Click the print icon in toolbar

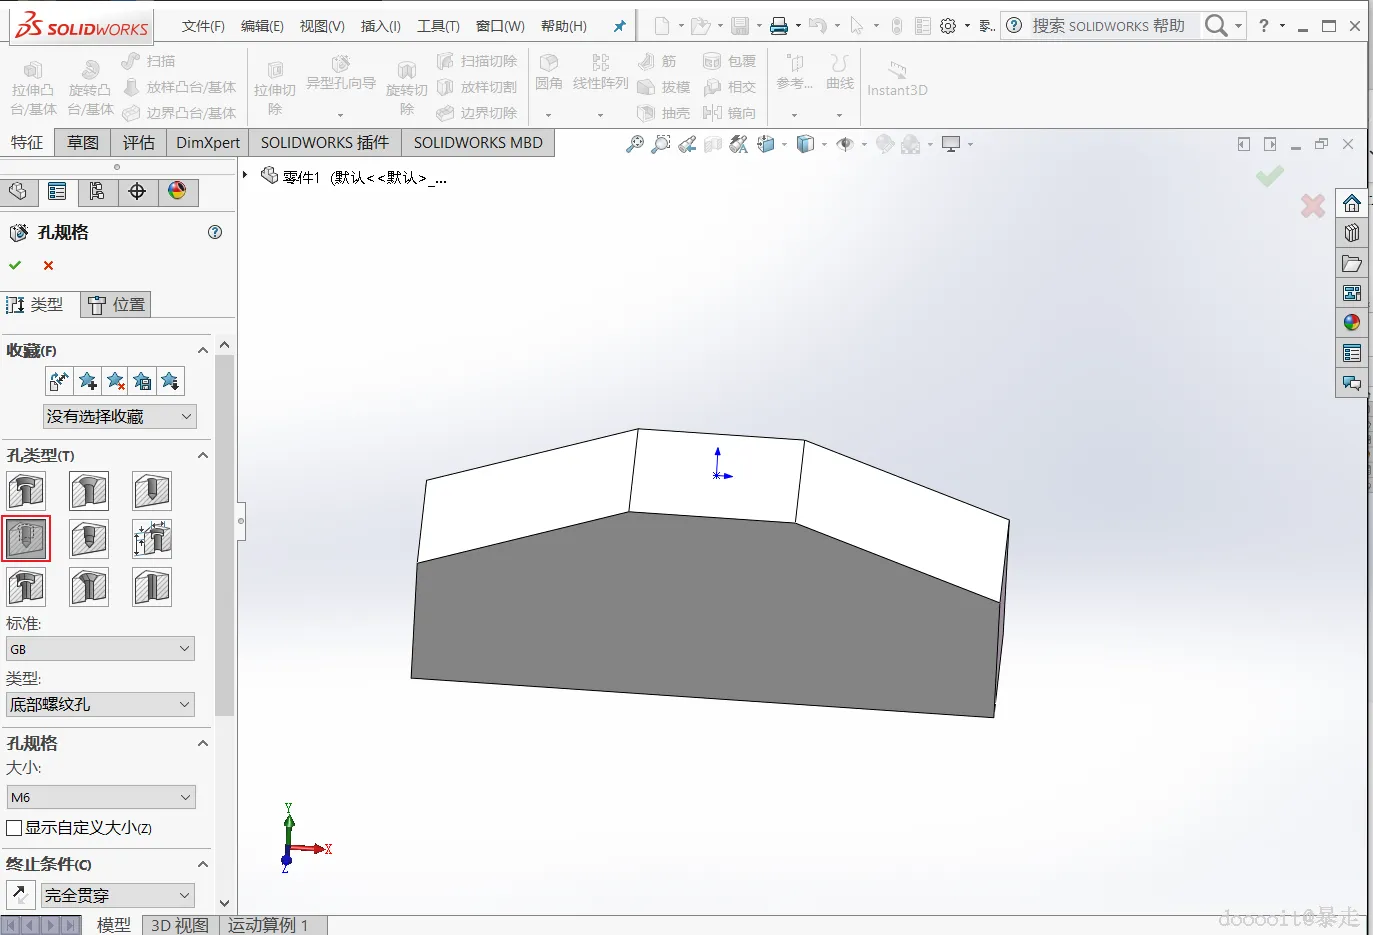click(779, 26)
